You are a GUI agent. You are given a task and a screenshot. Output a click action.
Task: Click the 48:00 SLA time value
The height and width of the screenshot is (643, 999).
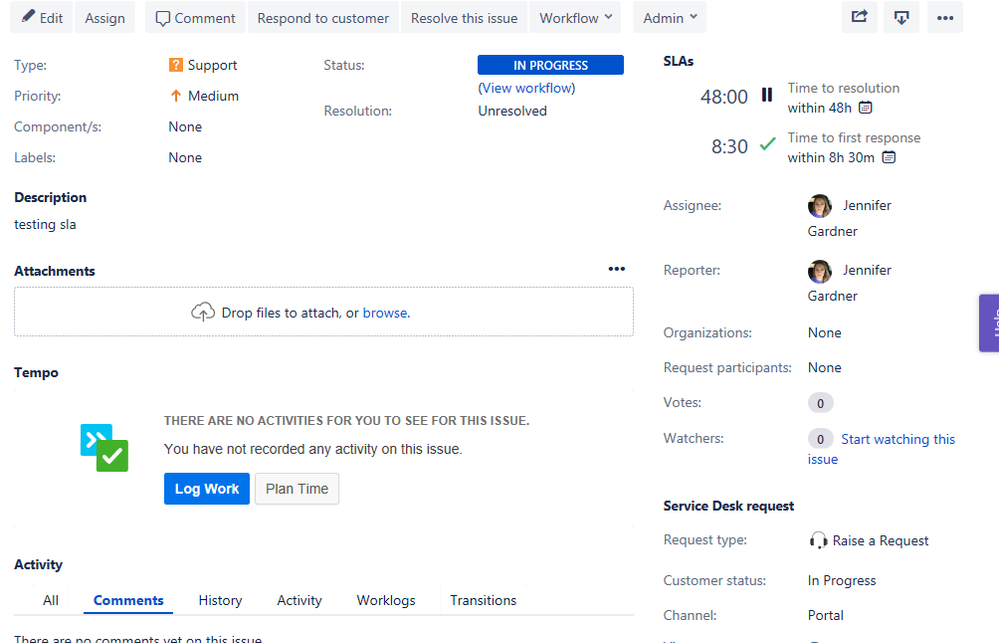(724, 97)
